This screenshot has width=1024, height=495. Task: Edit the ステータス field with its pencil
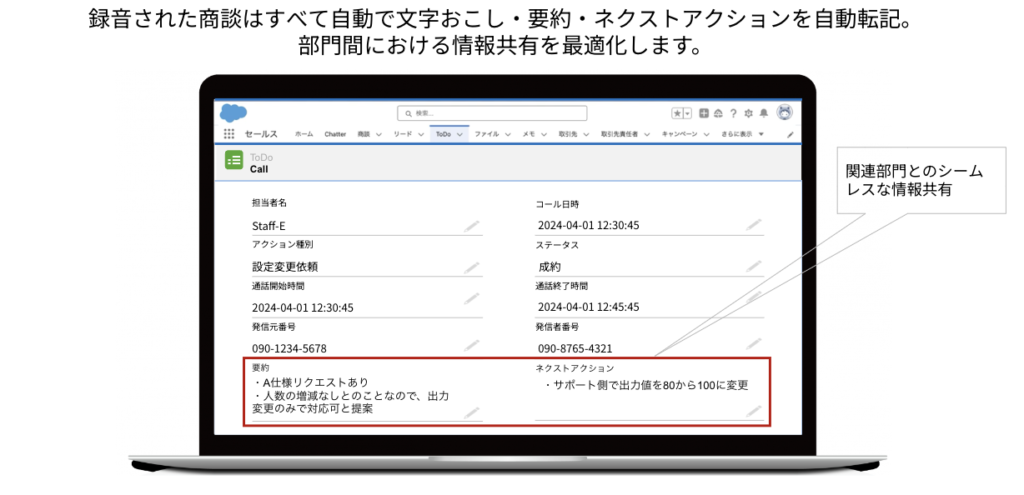(754, 266)
